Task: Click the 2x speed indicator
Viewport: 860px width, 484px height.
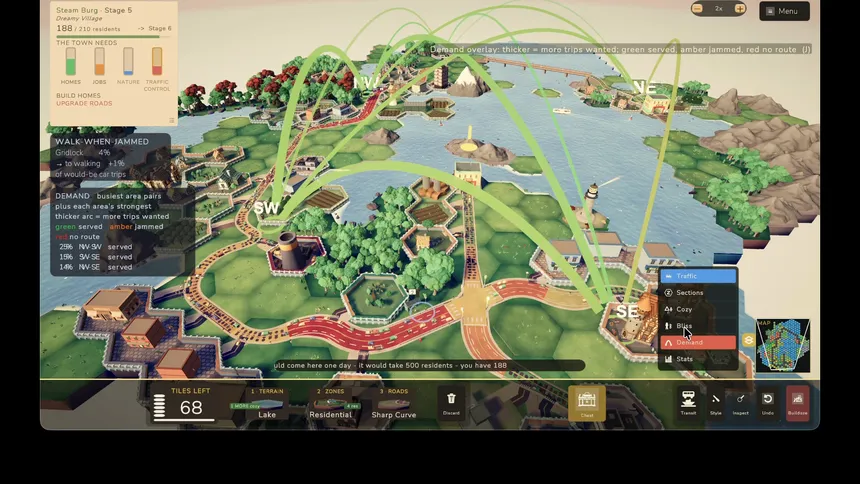Action: coord(718,9)
